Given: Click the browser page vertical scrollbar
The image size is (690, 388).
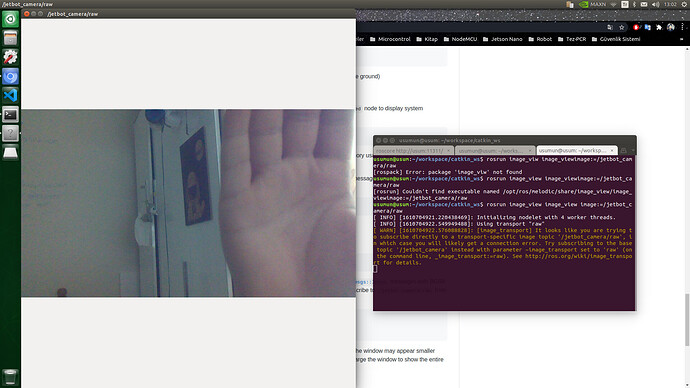Looking at the screenshot, I should click(x=687, y=319).
